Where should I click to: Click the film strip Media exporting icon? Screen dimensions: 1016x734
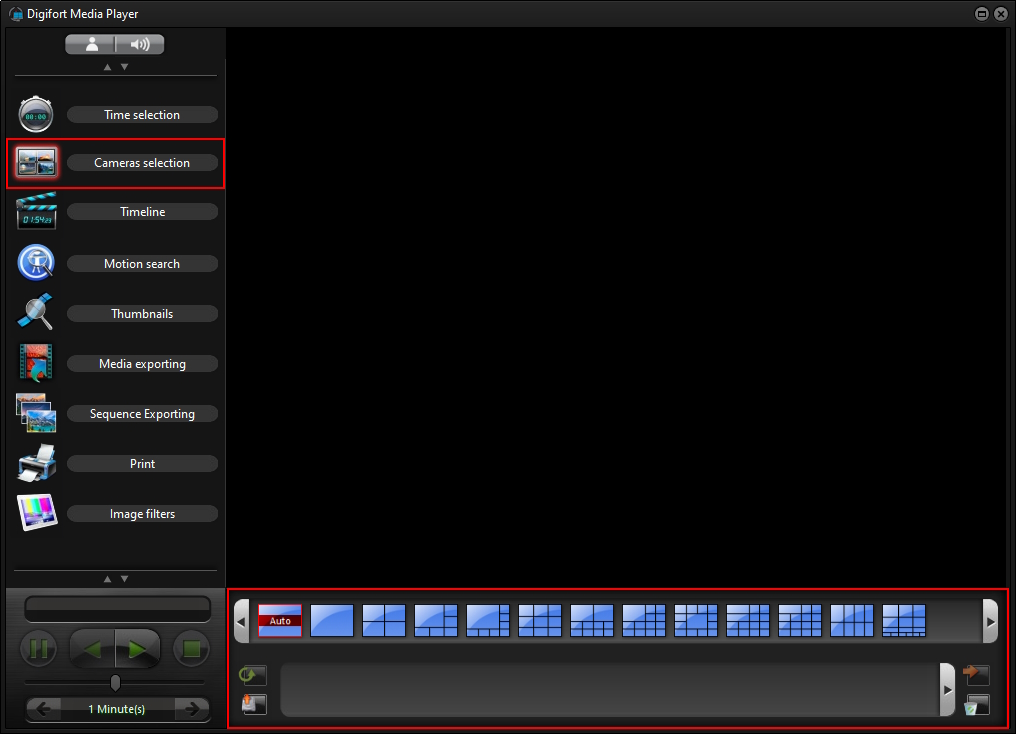click(36, 362)
